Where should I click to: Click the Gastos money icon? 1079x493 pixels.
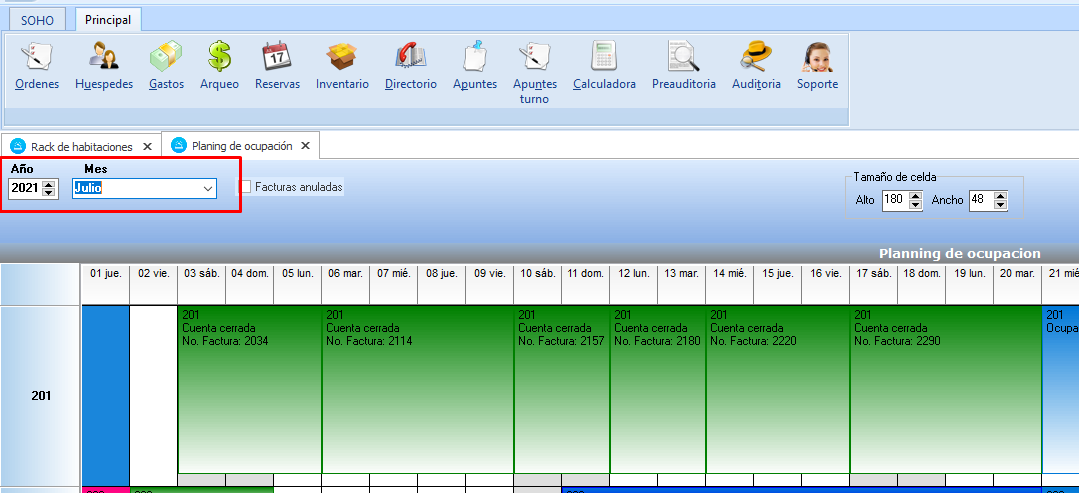[x=166, y=66]
